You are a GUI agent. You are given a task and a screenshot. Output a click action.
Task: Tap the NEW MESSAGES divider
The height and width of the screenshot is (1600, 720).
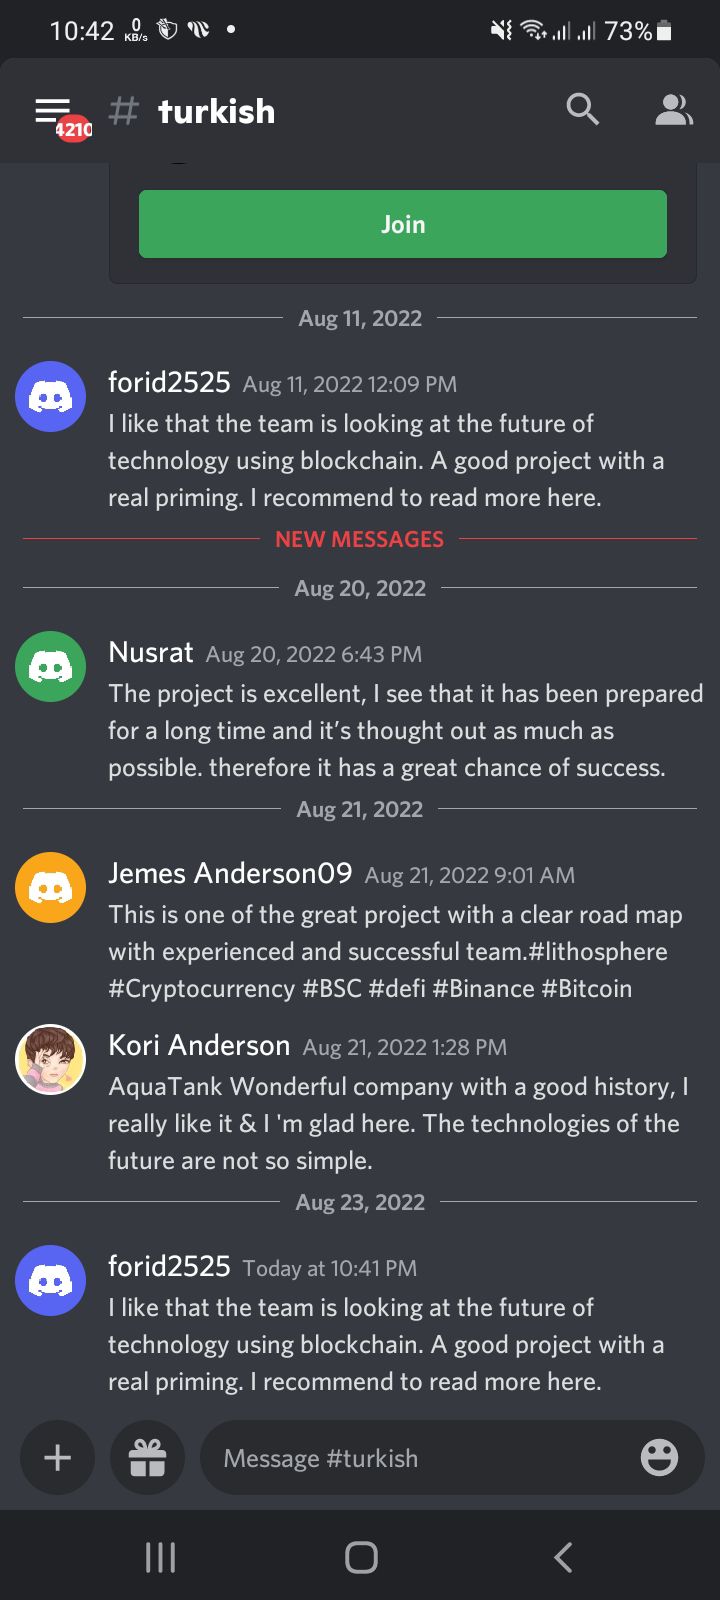point(360,539)
